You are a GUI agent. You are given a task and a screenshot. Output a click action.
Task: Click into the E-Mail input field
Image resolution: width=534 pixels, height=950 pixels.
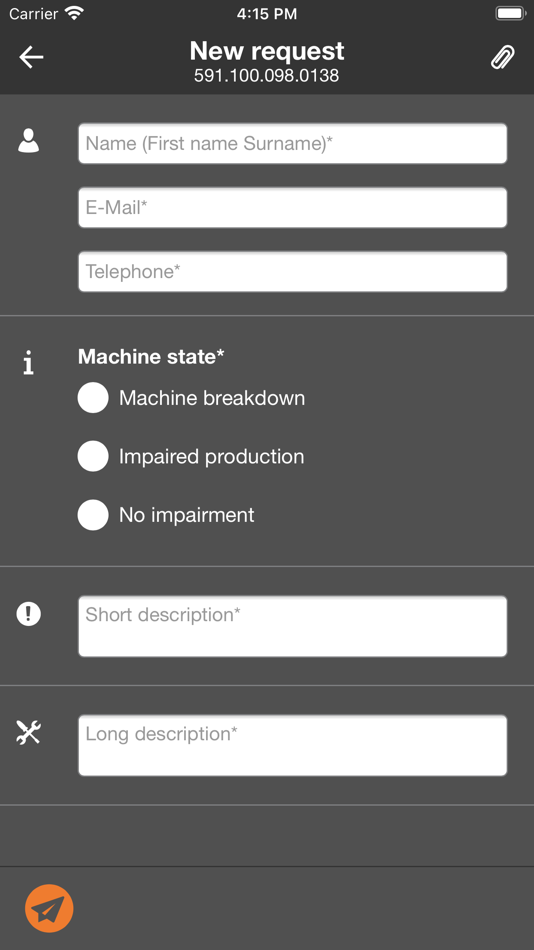(x=292, y=208)
